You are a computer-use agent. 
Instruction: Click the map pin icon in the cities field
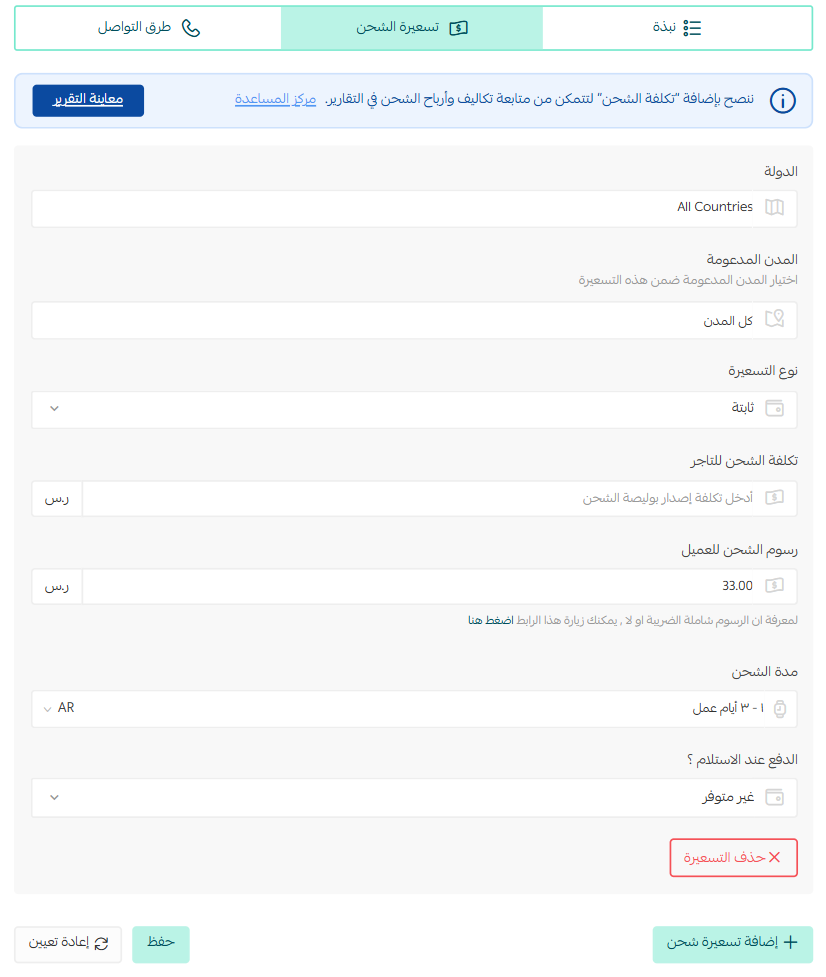pyautogui.click(x=774, y=319)
